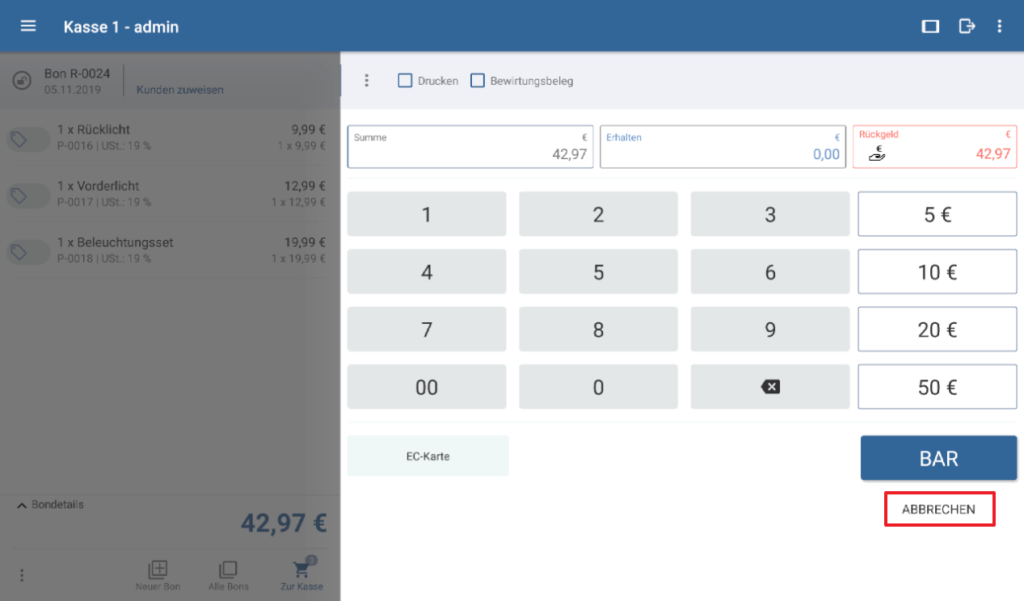Open the hamburger navigation menu
Viewport: 1024px width, 601px height.
click(28, 26)
